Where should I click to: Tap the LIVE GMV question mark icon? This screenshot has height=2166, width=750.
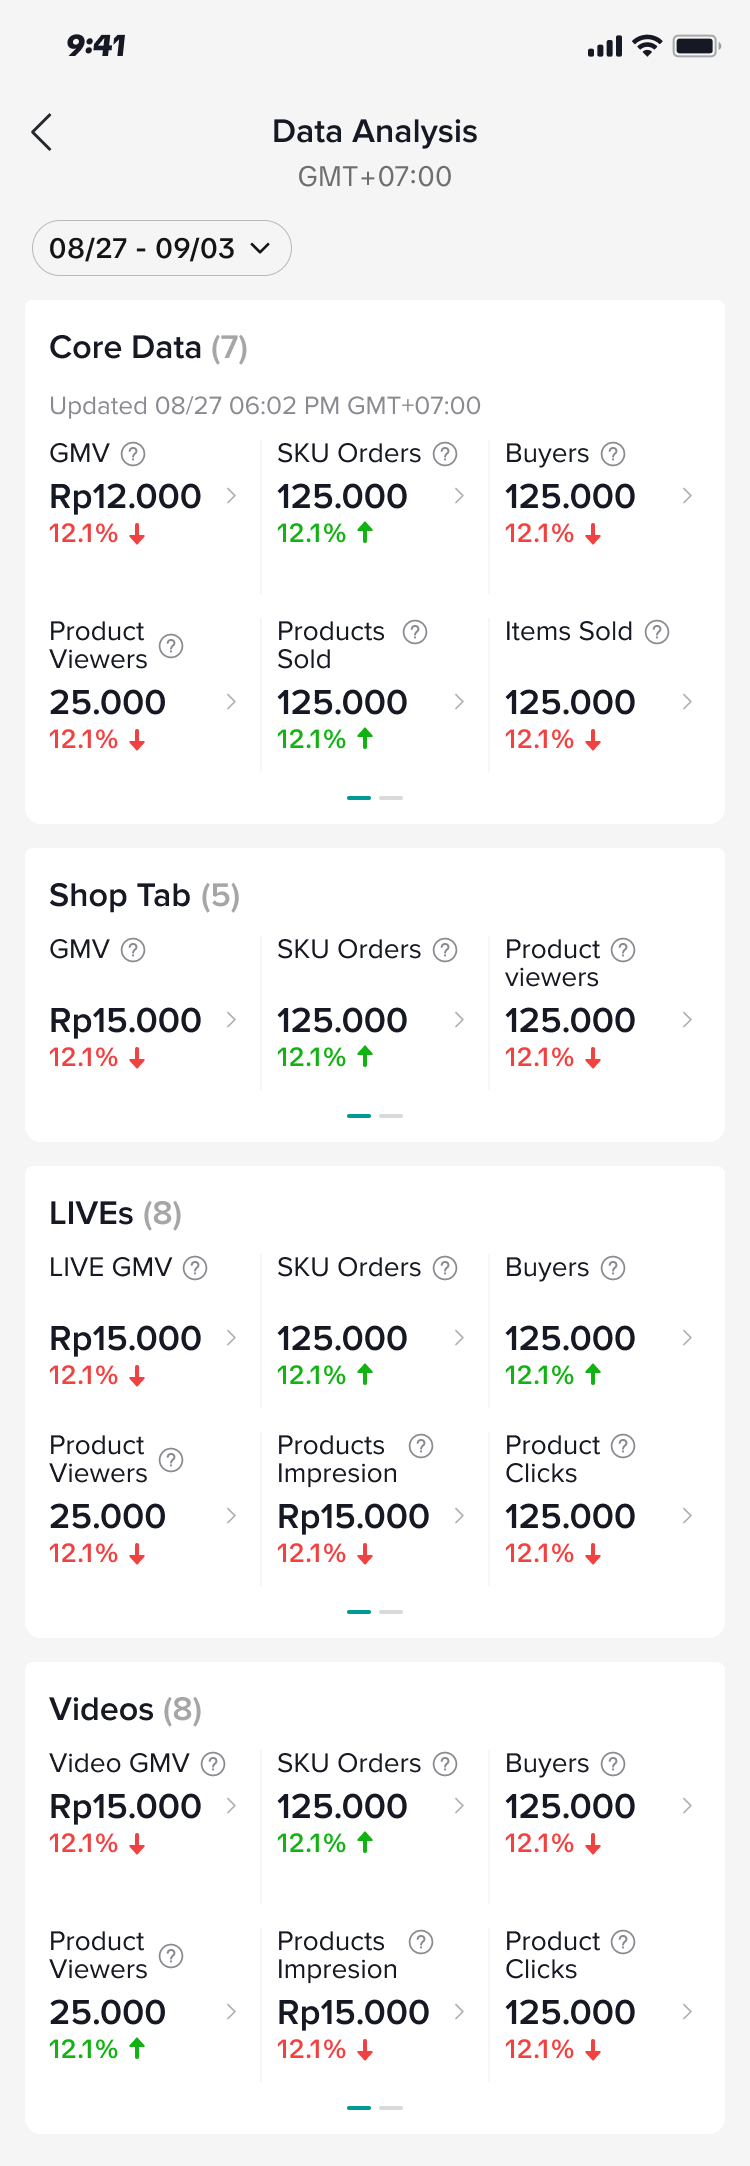pyautogui.click(x=196, y=1268)
